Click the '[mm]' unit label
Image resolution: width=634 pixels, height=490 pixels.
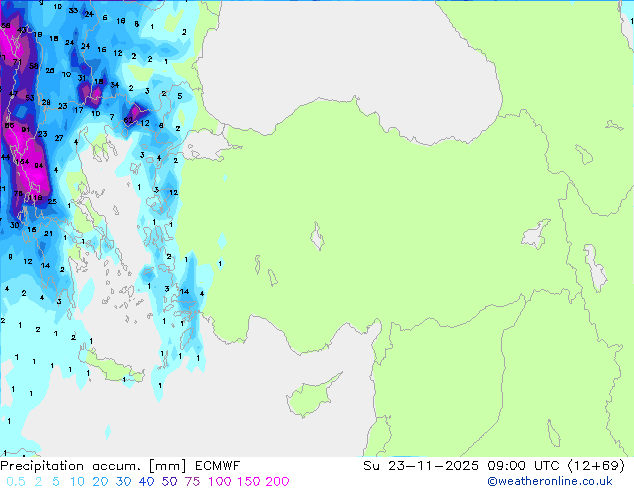(x=168, y=466)
